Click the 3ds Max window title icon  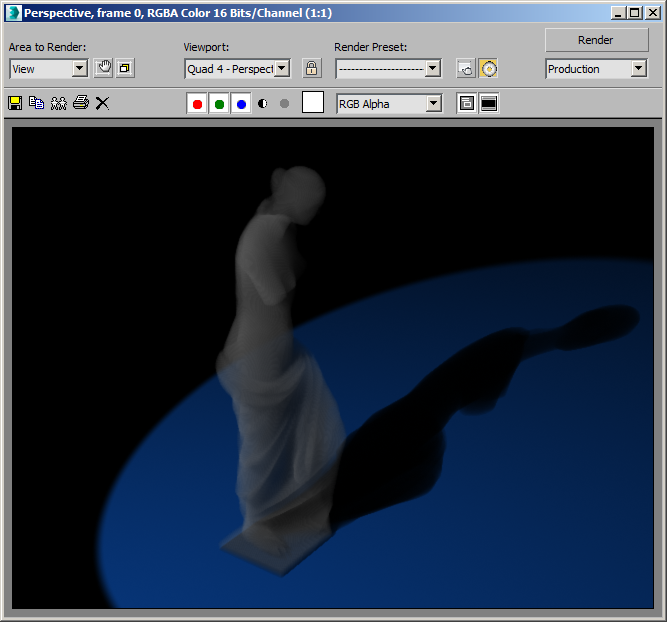(x=13, y=13)
